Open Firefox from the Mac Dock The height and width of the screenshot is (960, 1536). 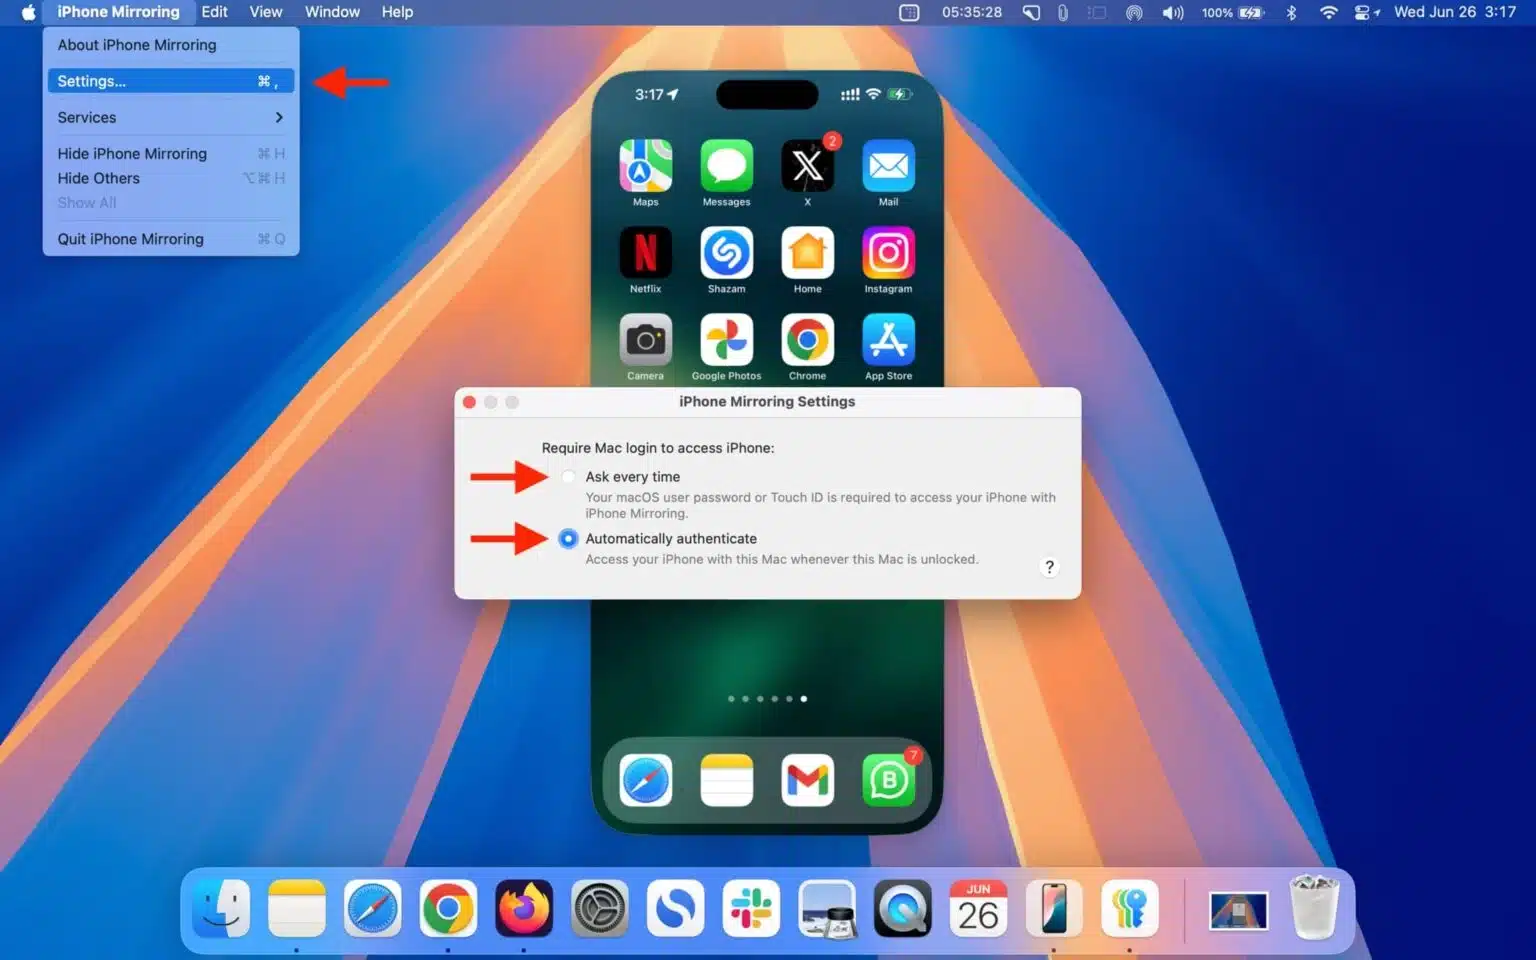(x=524, y=908)
